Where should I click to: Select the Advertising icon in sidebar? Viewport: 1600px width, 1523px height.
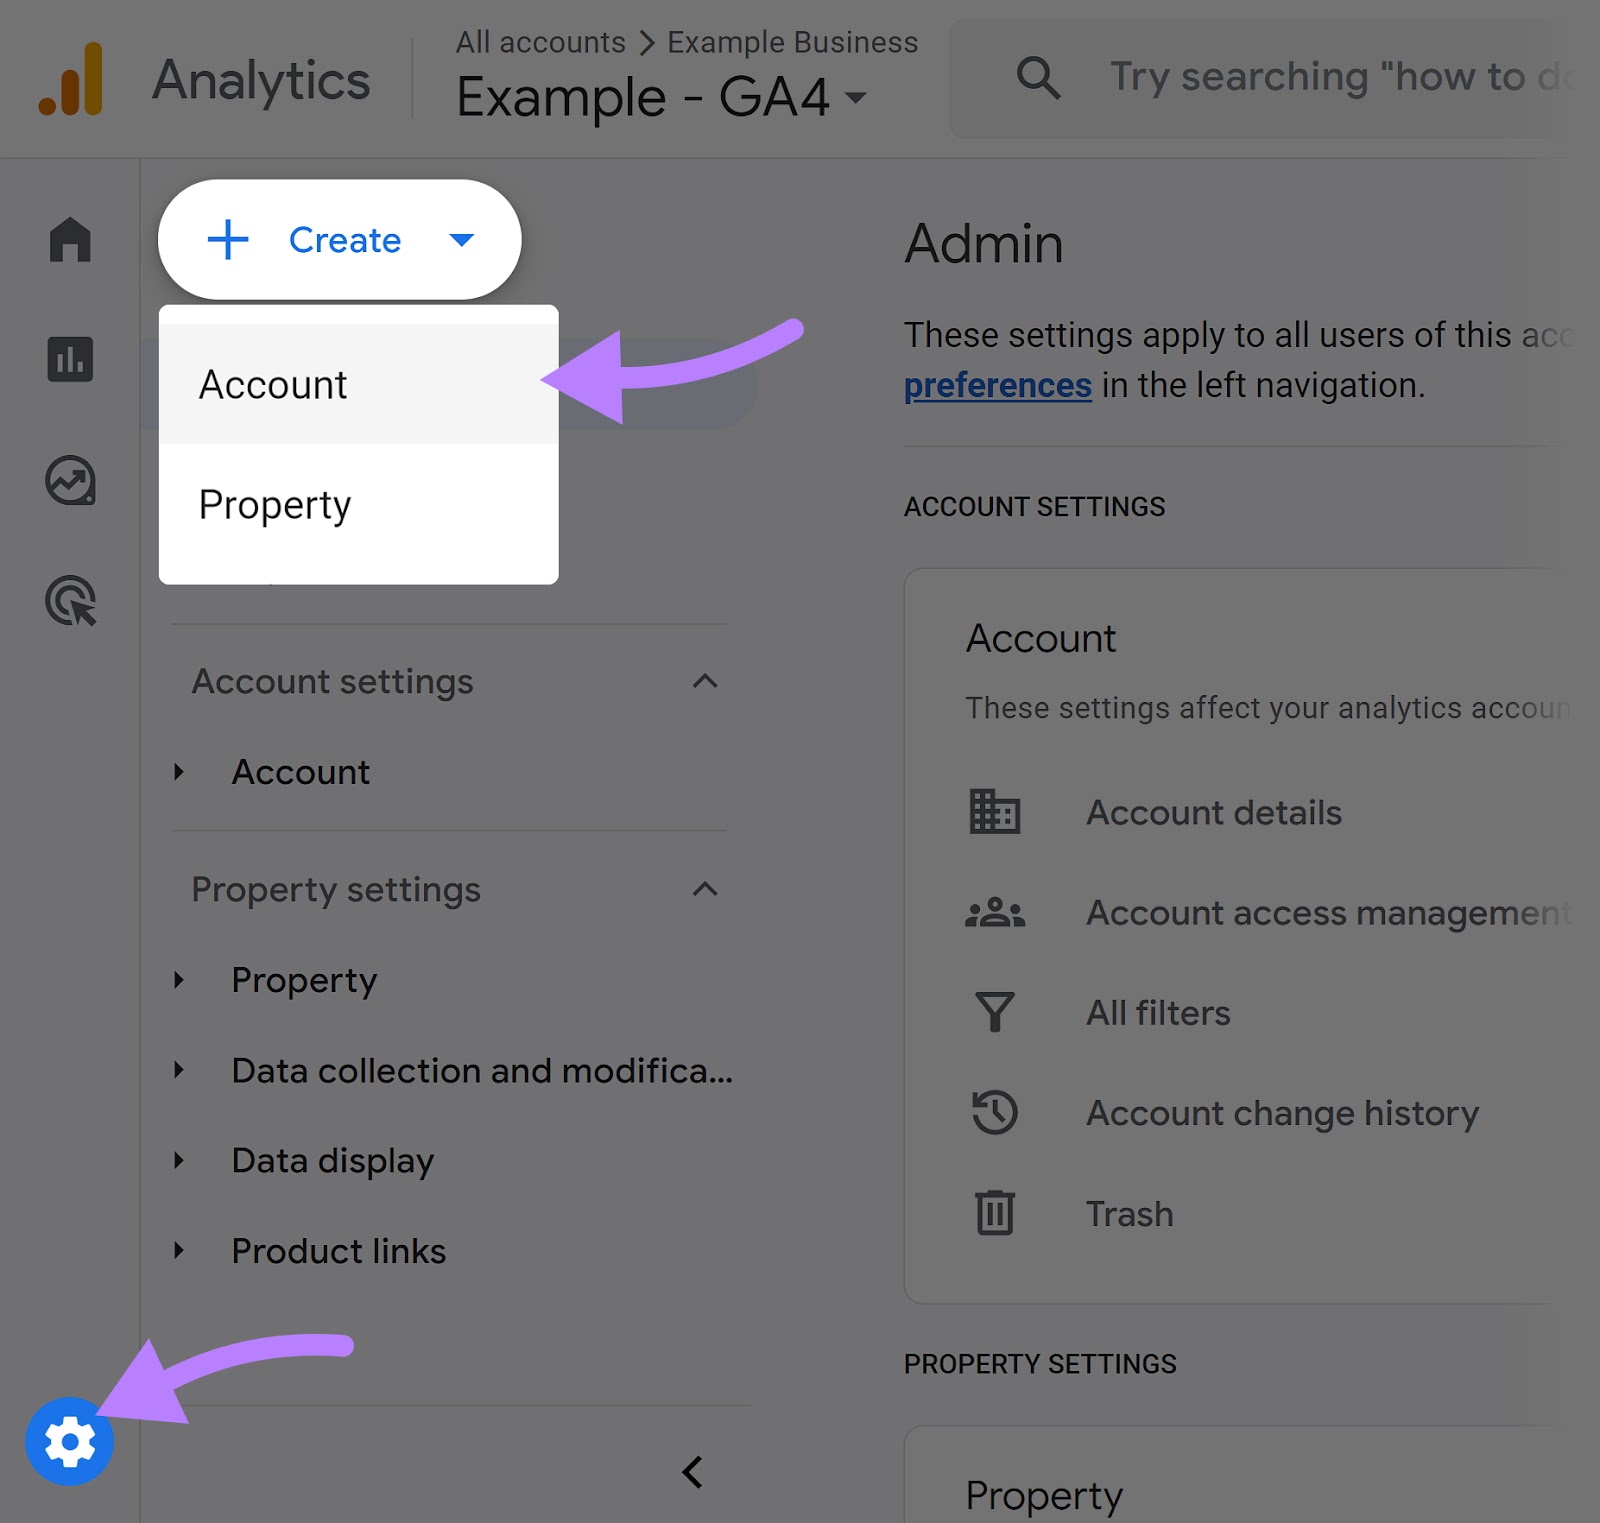tap(70, 600)
